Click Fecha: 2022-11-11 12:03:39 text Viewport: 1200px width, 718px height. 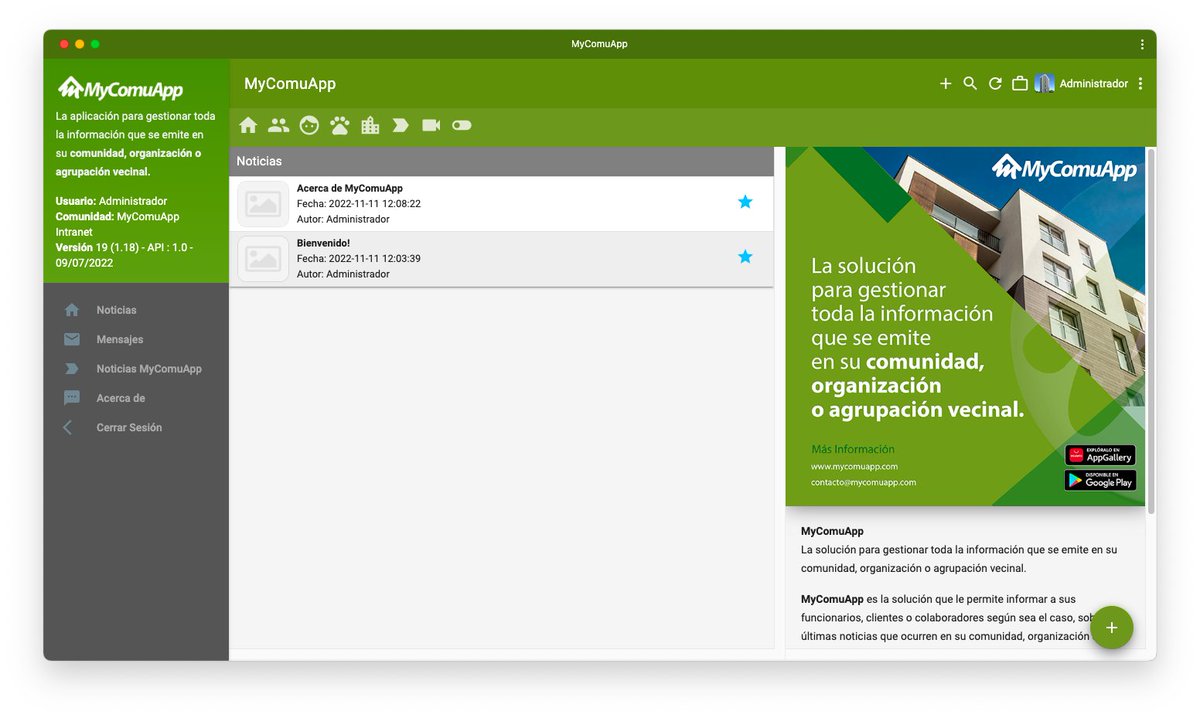coord(359,258)
